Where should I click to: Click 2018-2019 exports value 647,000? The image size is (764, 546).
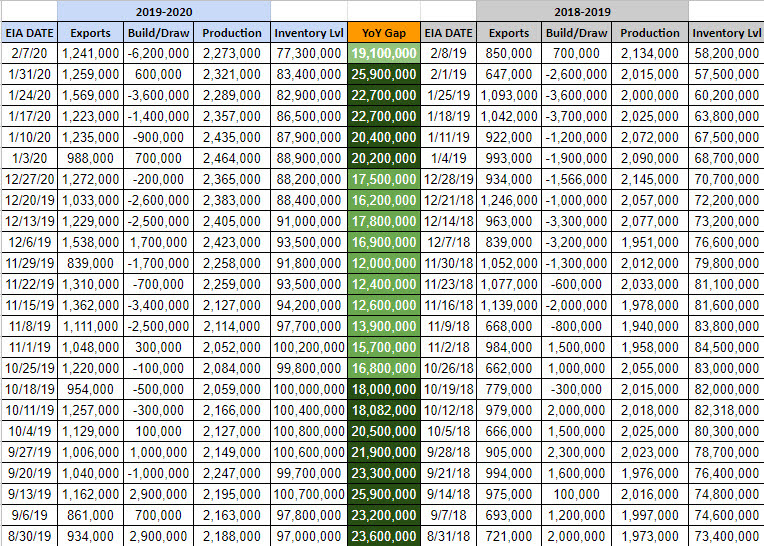point(509,74)
